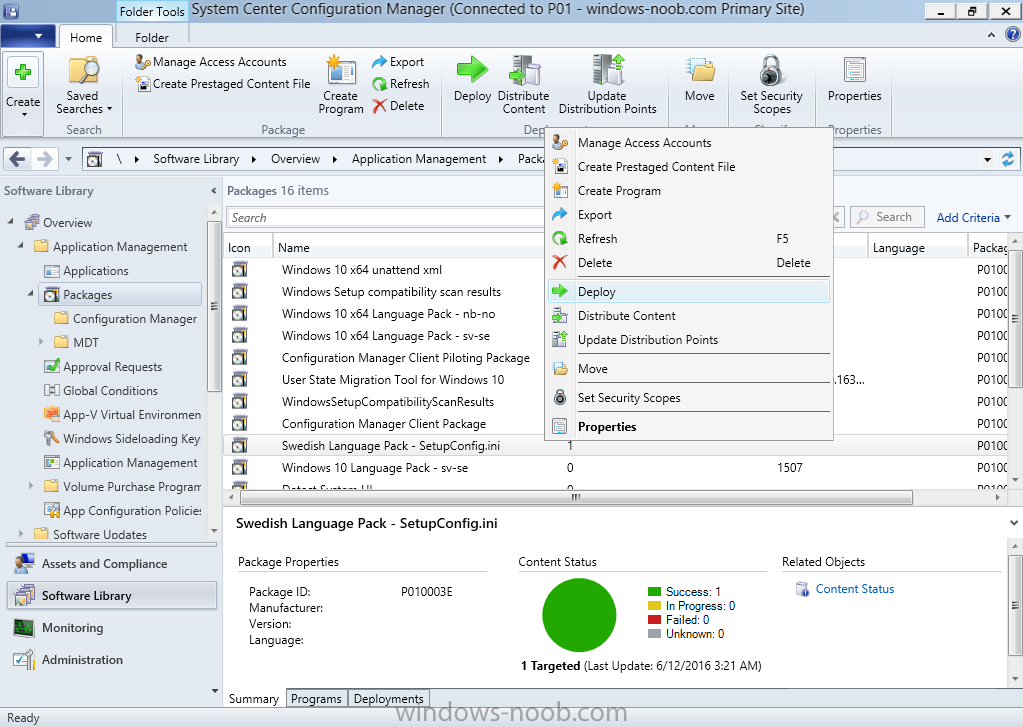The width and height of the screenshot is (1023, 727).
Task: Open the Monitoring workspace
Action: (x=112, y=628)
